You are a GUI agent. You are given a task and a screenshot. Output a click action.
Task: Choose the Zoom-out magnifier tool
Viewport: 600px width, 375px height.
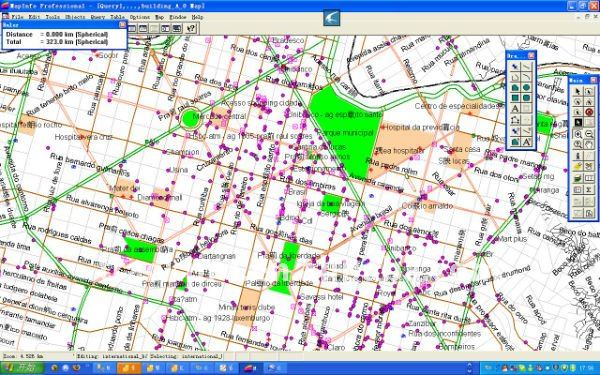[589, 134]
